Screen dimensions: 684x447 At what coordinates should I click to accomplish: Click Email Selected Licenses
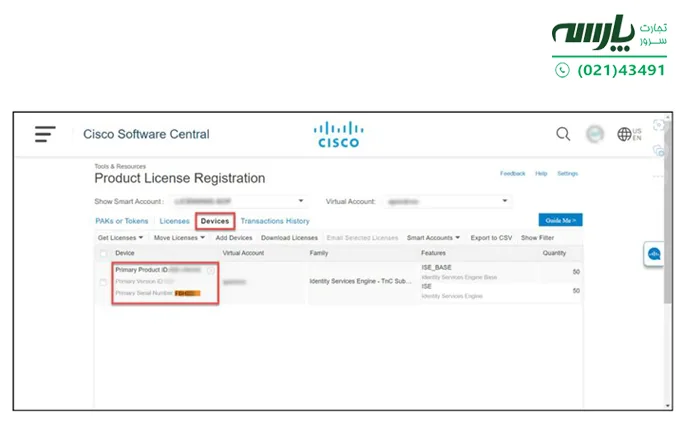362,238
